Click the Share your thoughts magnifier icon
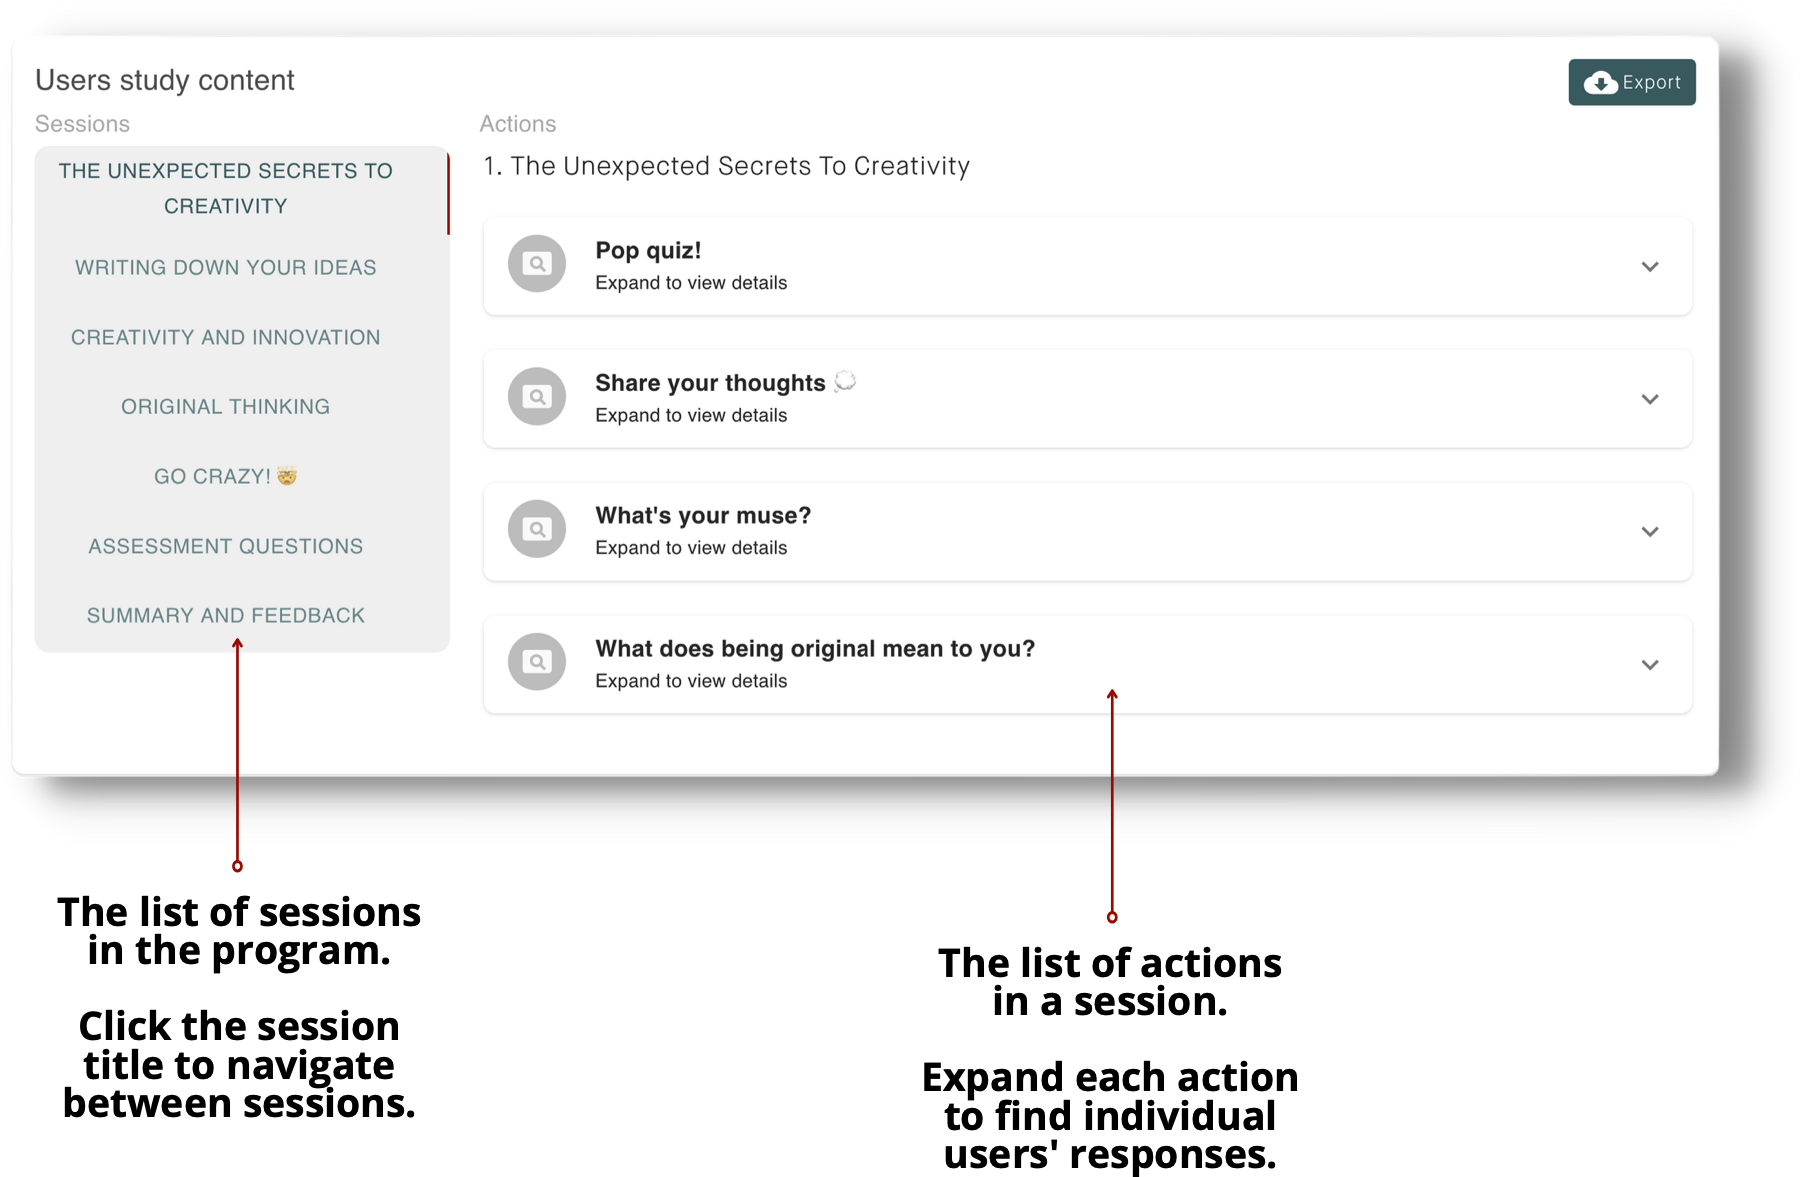Image resolution: width=1800 pixels, height=1177 pixels. pyautogui.click(x=537, y=397)
